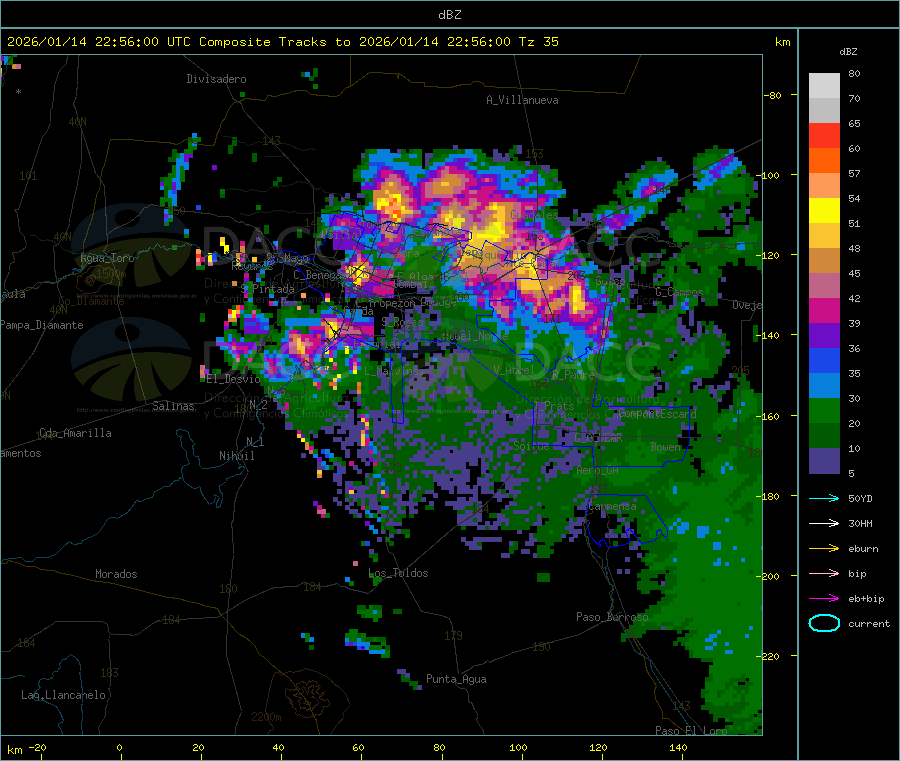Click the '50YD' legend label
Image resolution: width=900 pixels, height=761 pixels.
(860, 498)
